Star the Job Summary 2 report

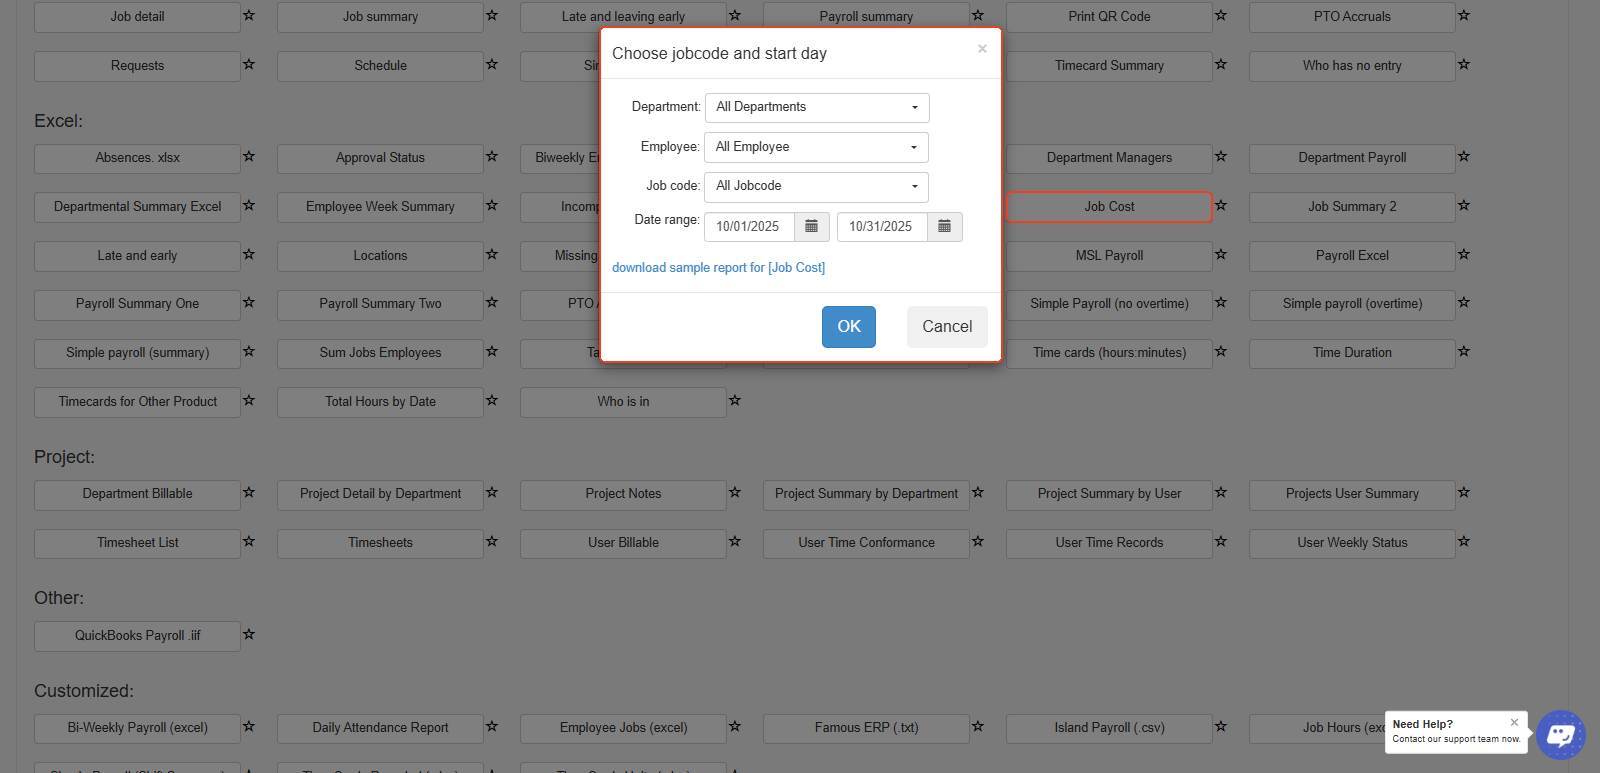(1464, 206)
